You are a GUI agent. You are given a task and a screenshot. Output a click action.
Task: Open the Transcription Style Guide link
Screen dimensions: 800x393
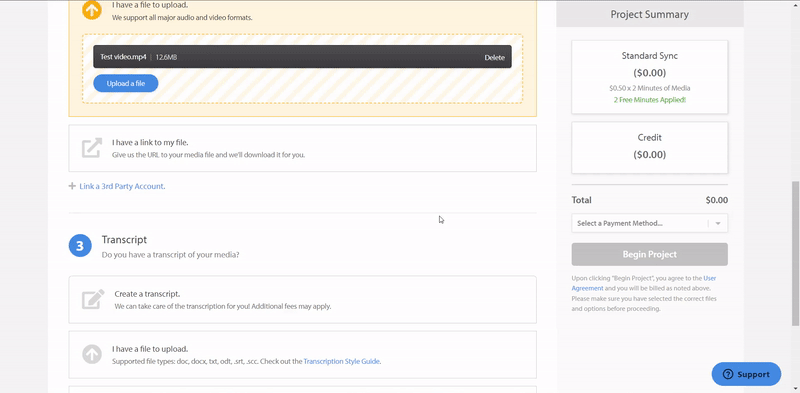(341, 361)
